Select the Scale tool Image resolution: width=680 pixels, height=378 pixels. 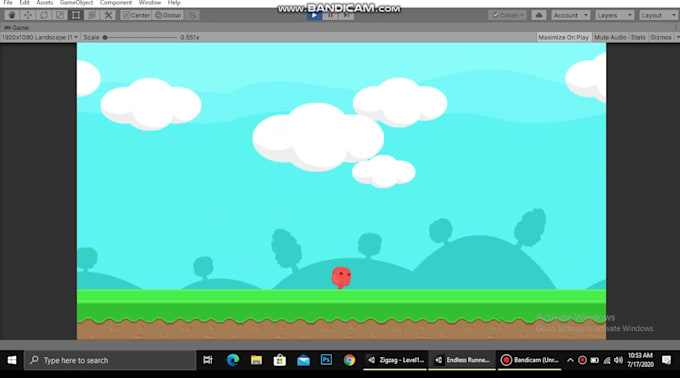[60, 15]
